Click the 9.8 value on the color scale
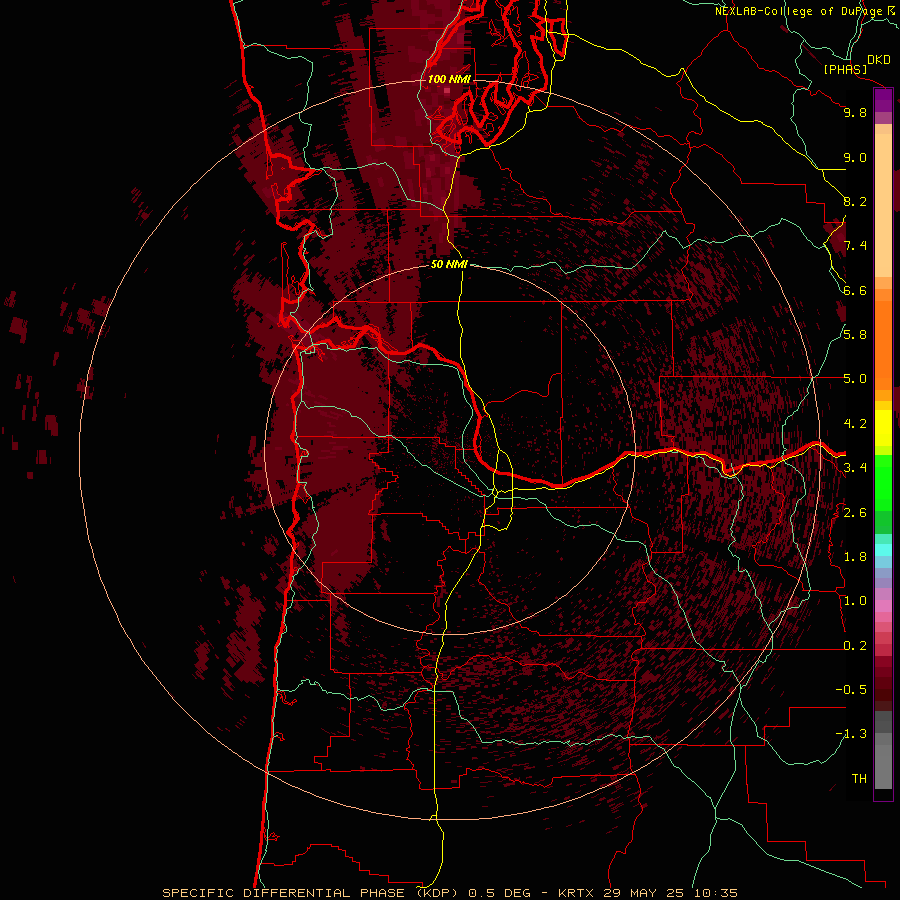900x900 pixels. click(x=855, y=112)
